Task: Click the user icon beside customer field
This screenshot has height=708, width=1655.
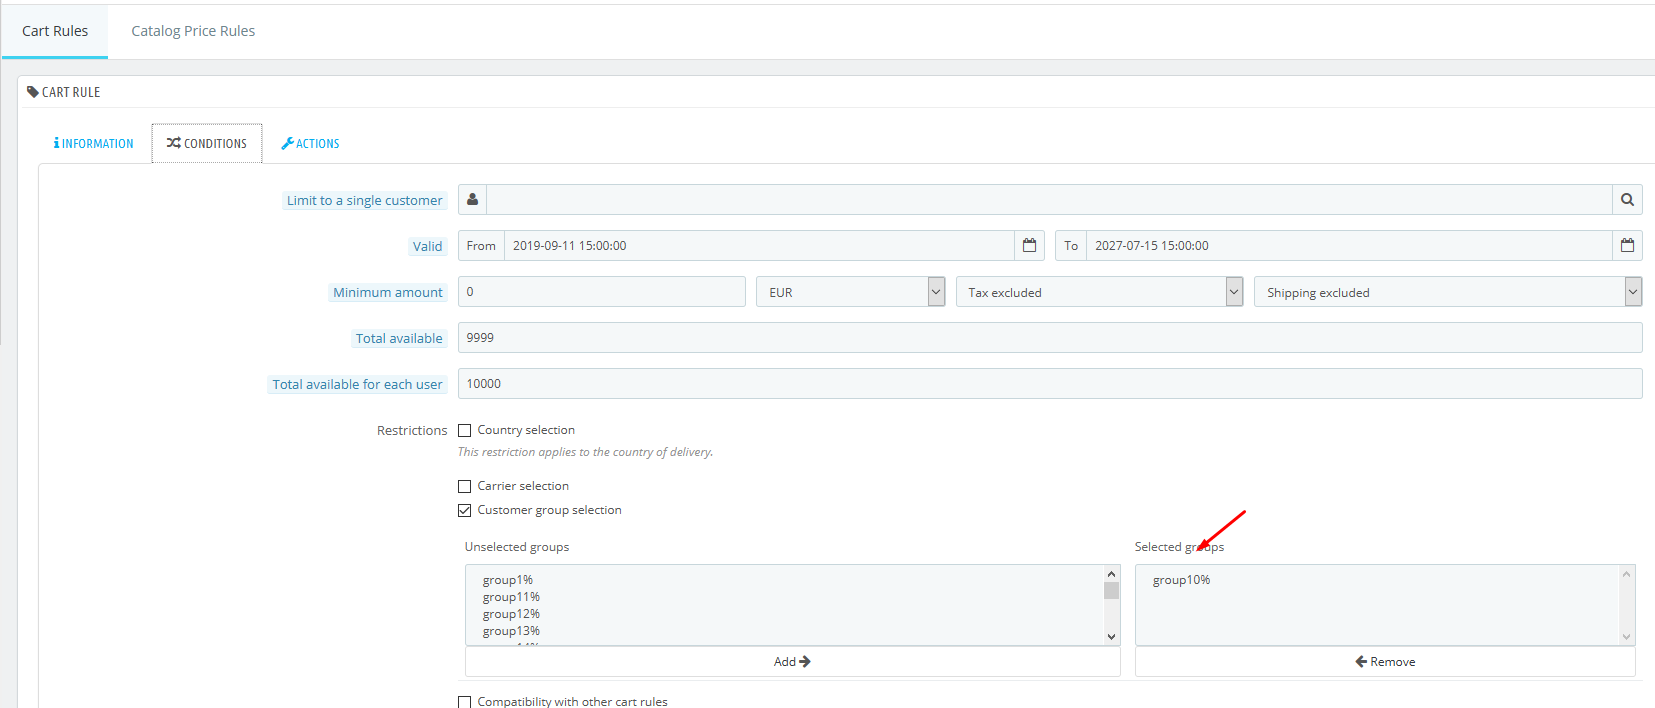Action: pos(472,200)
